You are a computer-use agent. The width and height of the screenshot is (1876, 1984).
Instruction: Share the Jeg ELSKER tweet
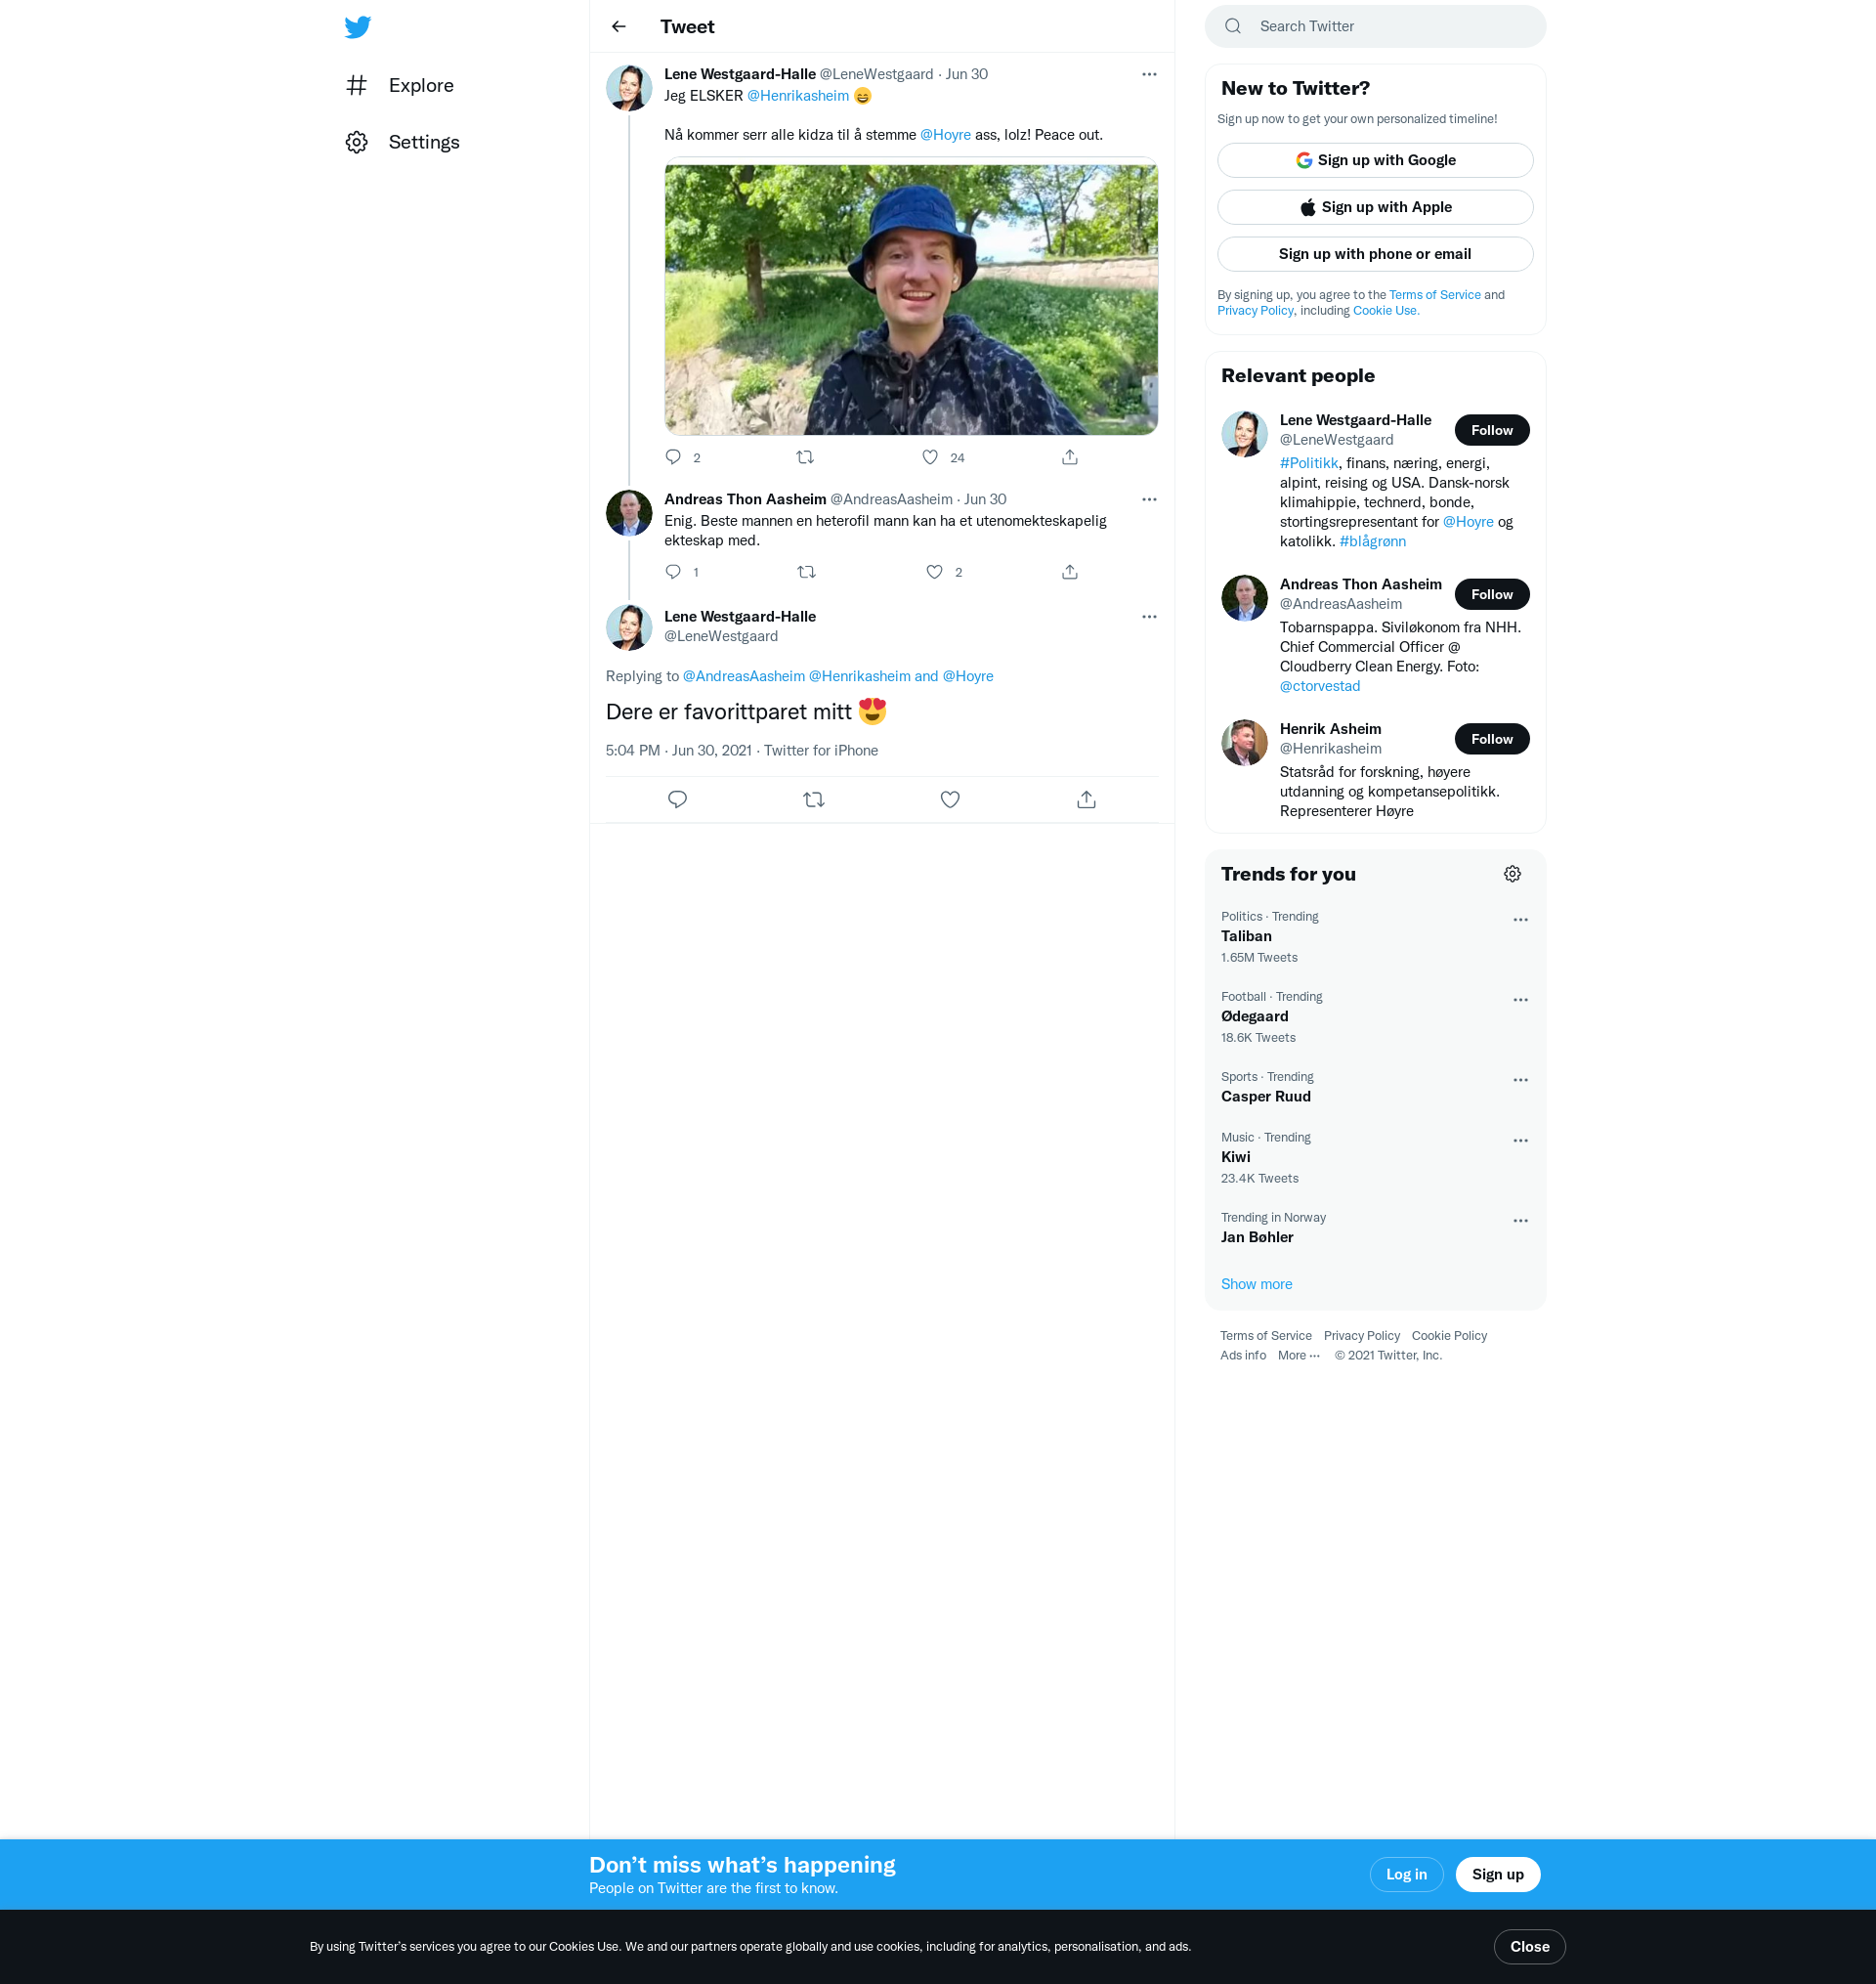1070,457
